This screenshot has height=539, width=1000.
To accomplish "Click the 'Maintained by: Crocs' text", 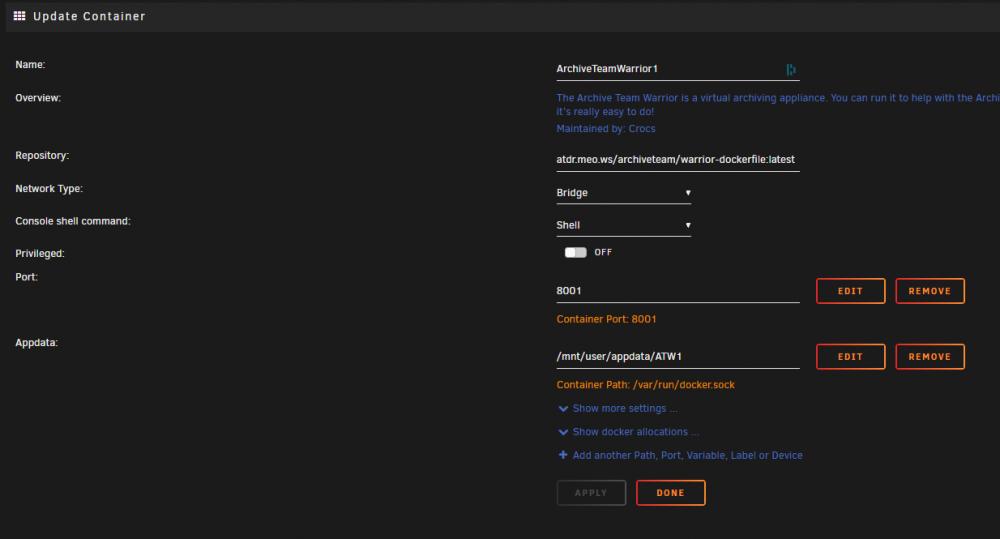I will (606, 129).
